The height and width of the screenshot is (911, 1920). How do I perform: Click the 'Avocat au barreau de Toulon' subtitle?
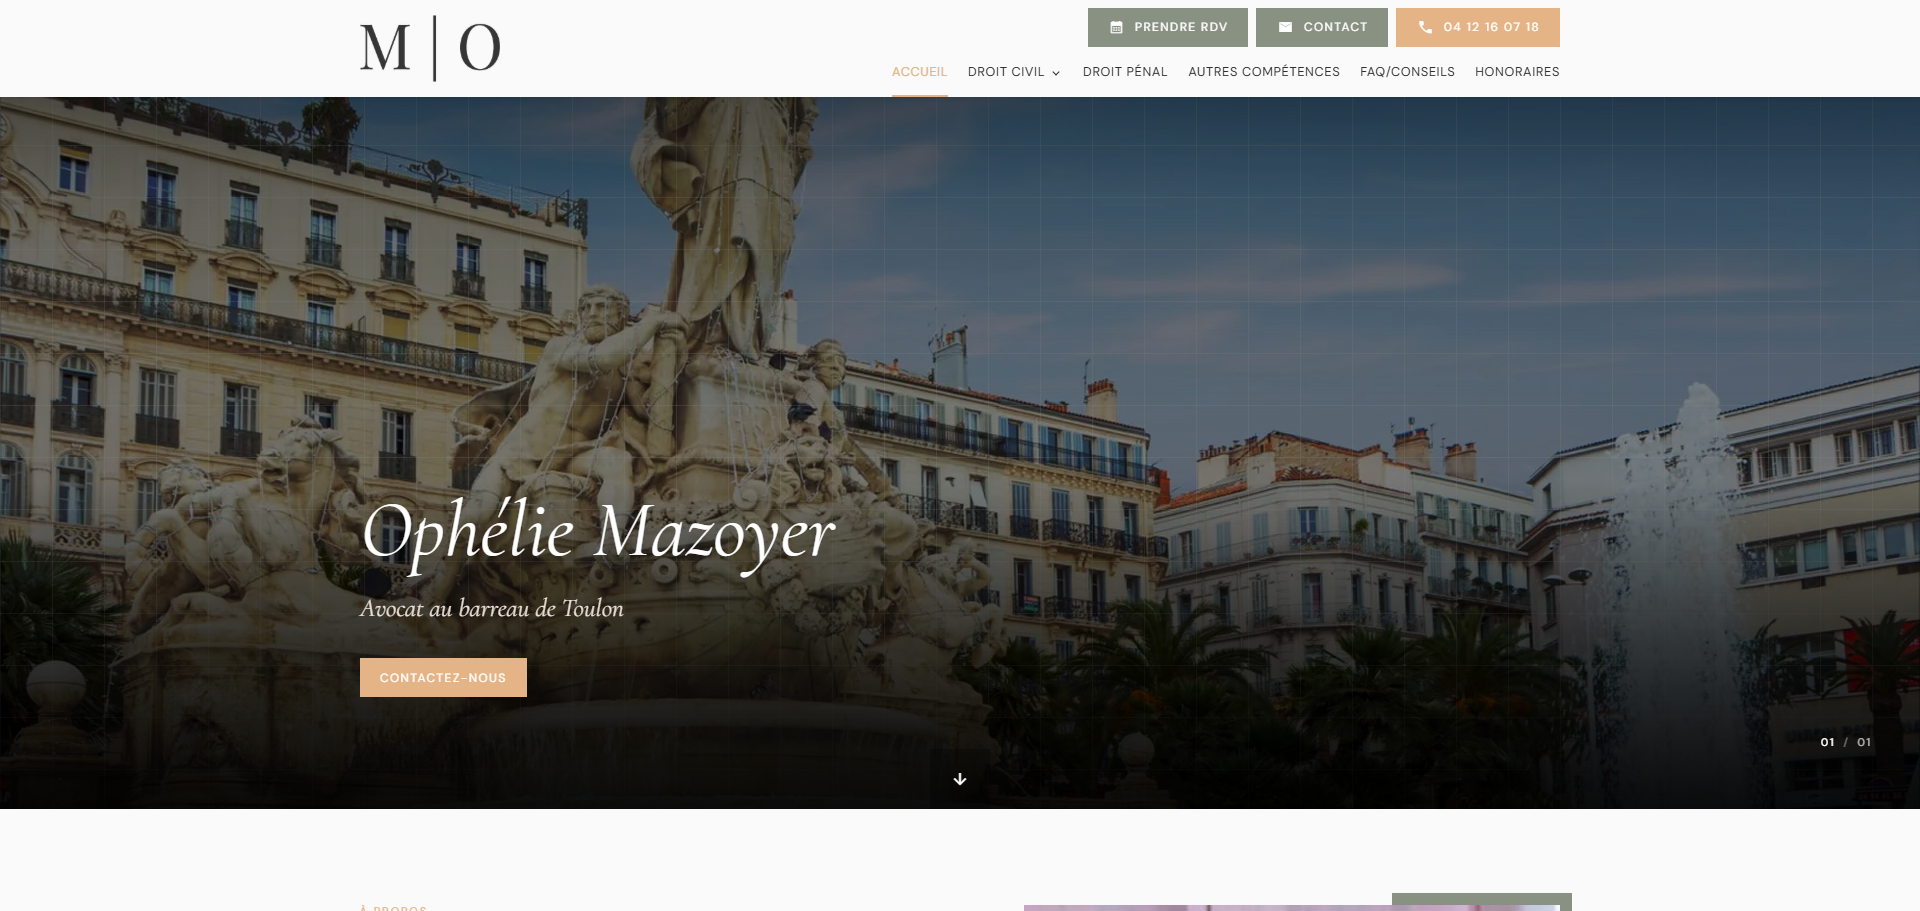tap(492, 609)
